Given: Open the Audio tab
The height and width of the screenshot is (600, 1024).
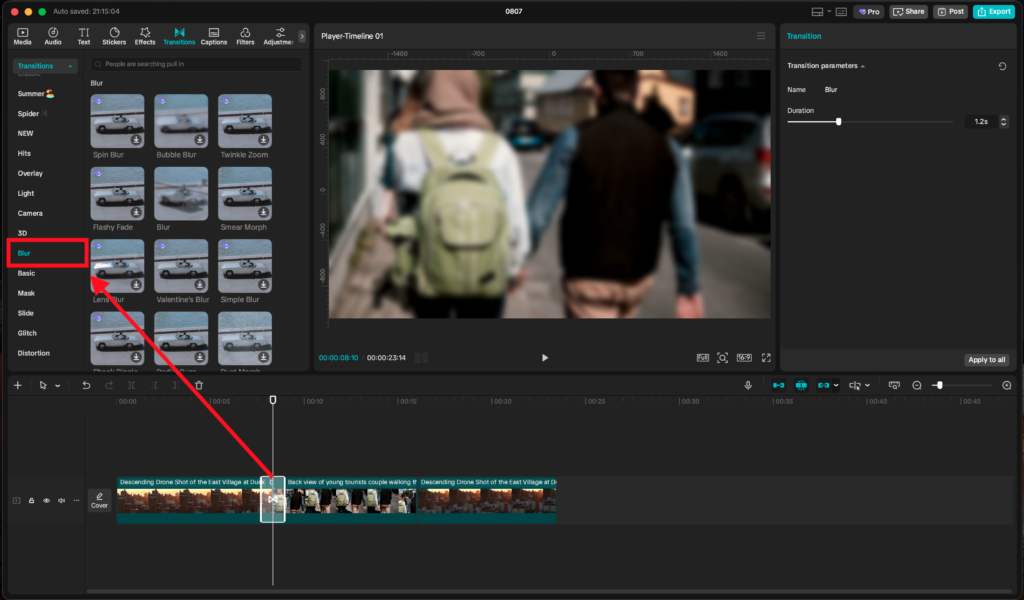Looking at the screenshot, I should point(53,36).
